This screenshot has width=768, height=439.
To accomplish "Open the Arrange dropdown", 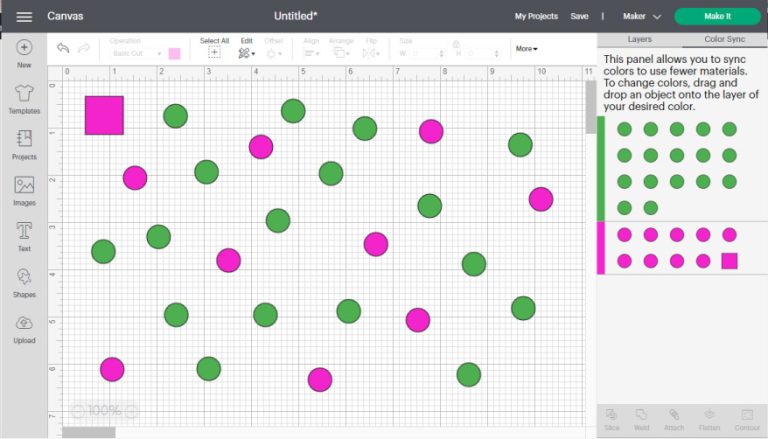I will point(340,53).
